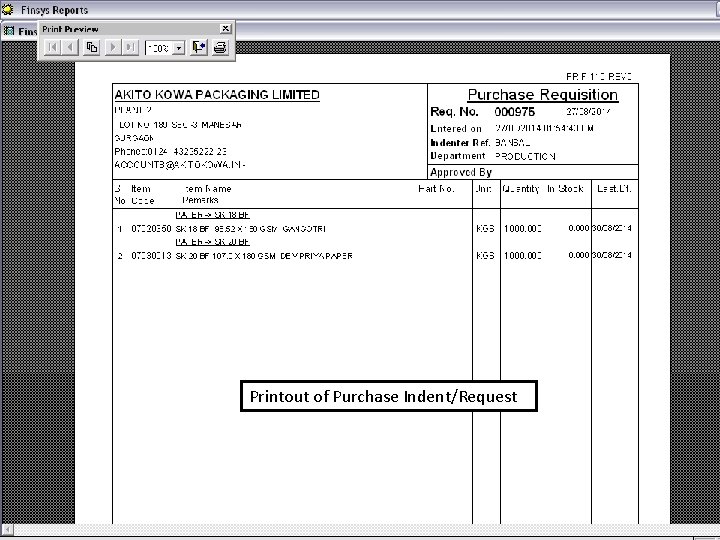Click the scroll left arrow at bottom
Viewport: 720px width, 540px height.
pos(7,529)
